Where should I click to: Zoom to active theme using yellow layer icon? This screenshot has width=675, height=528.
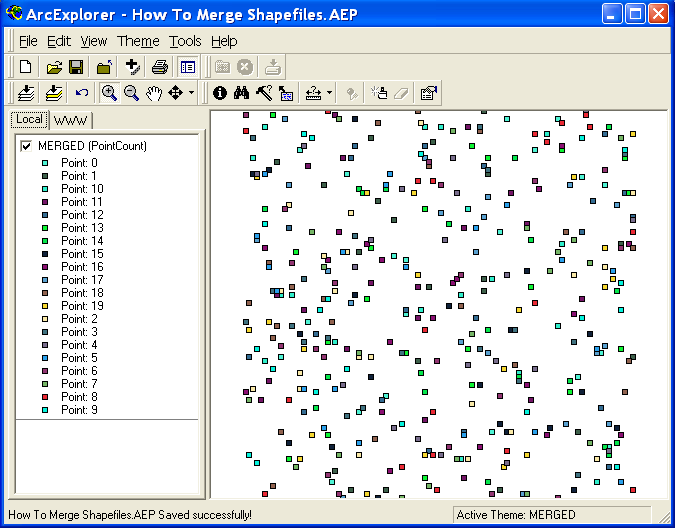click(x=54, y=93)
